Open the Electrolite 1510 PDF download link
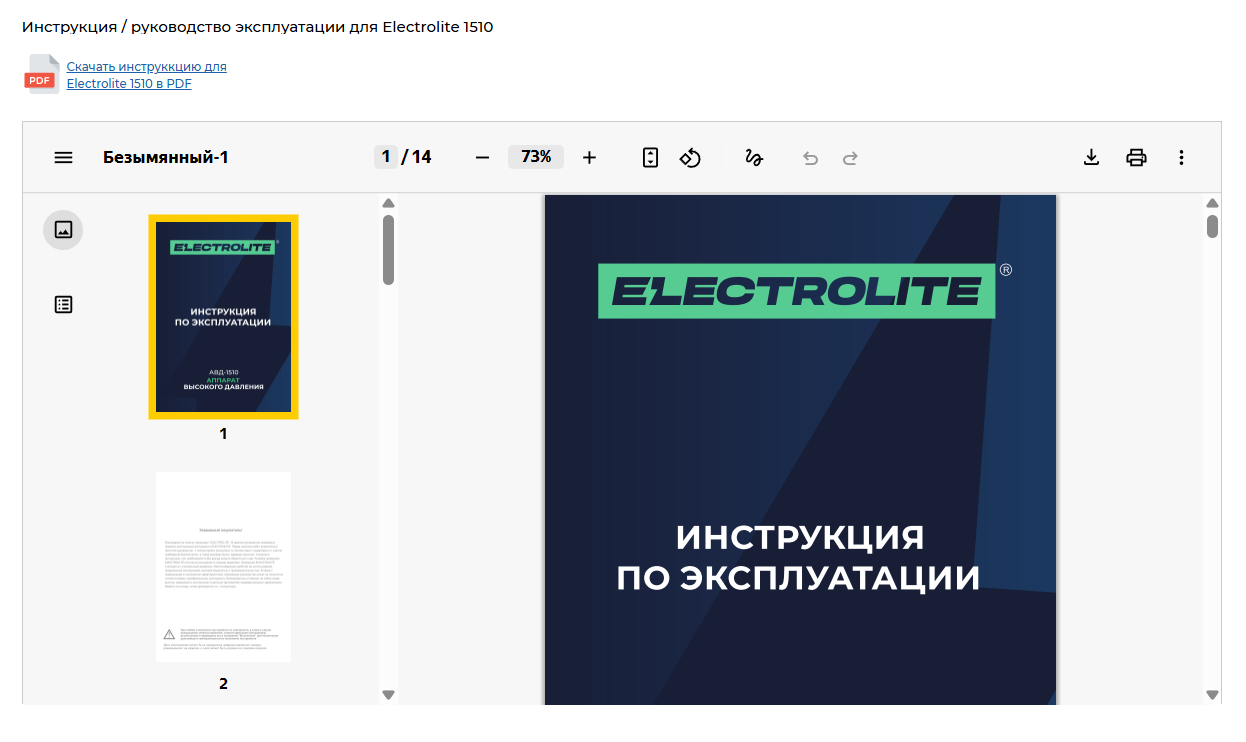This screenshot has height=742, width=1246. (x=146, y=75)
